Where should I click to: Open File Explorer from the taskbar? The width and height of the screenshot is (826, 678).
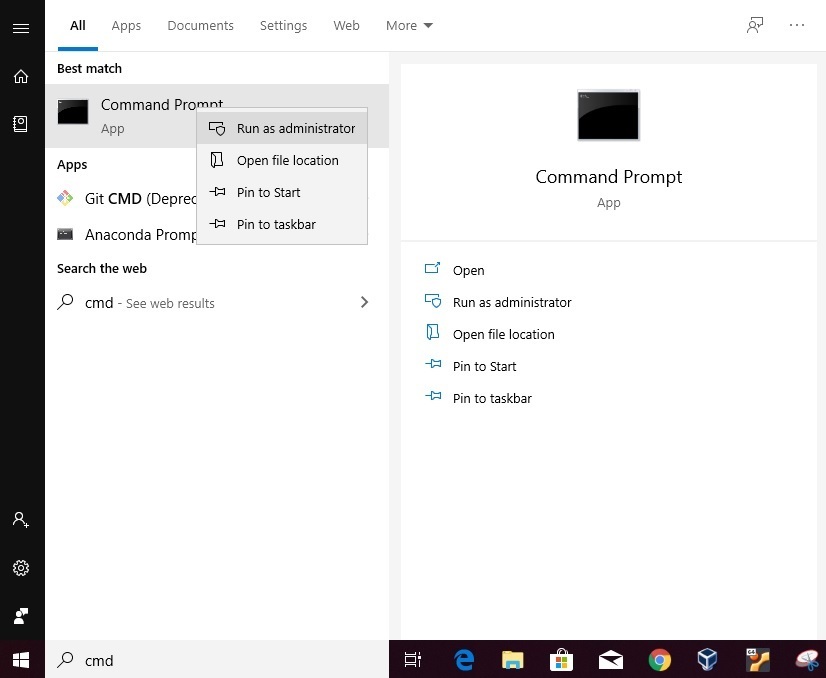point(512,660)
